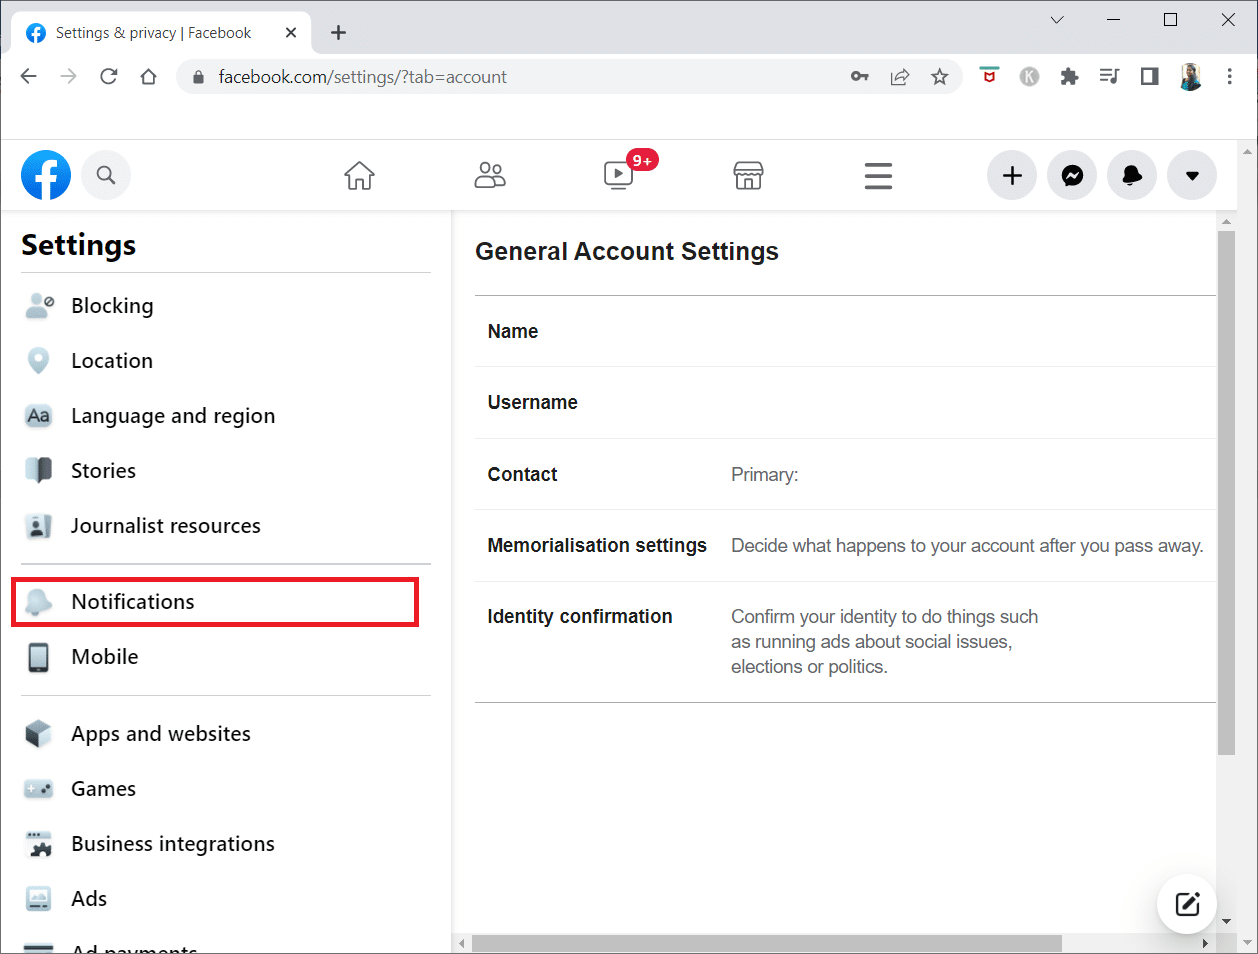Open the Extensions puzzle icon
Image resolution: width=1258 pixels, height=954 pixels.
1069,76
